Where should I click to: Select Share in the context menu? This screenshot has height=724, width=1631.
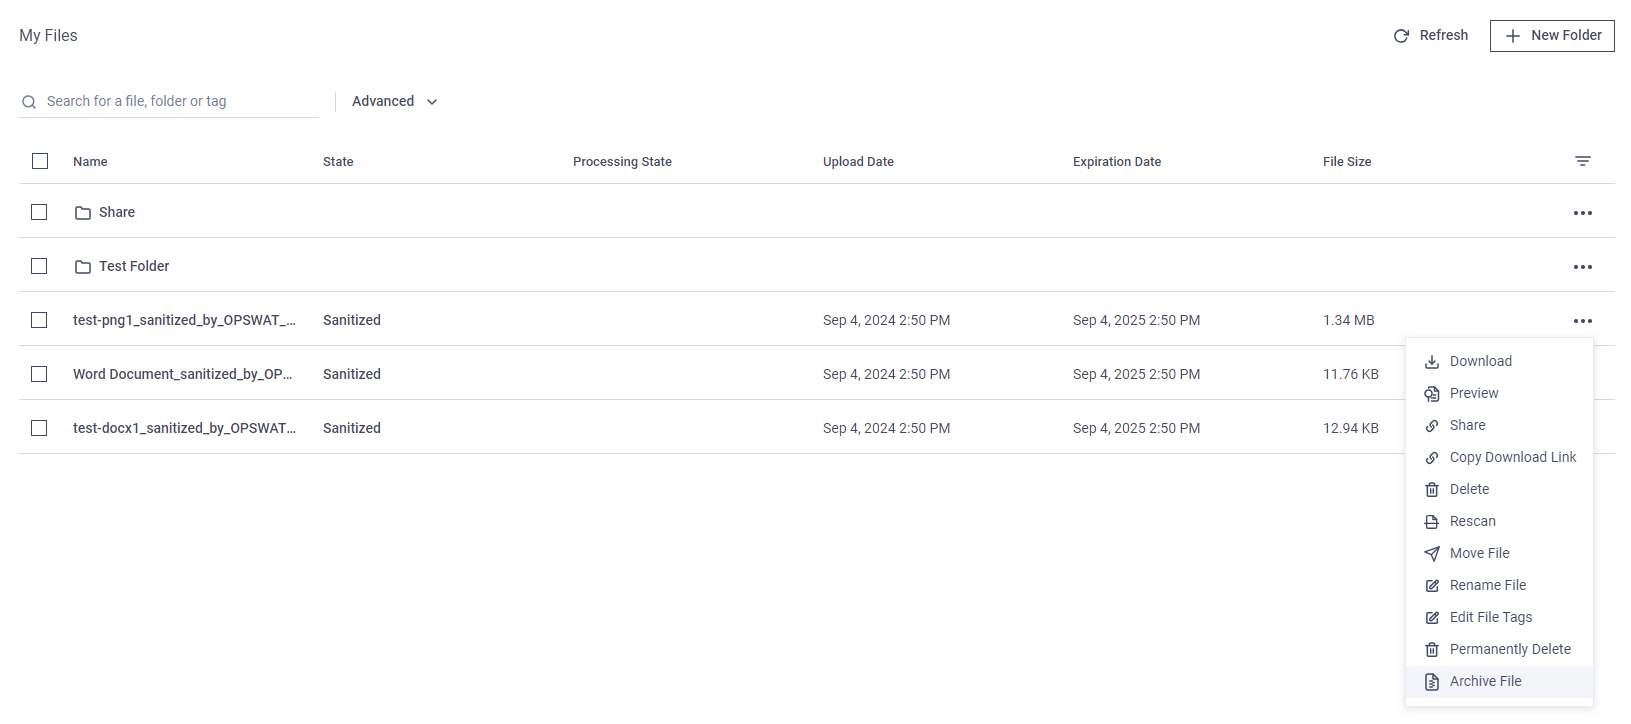pyautogui.click(x=1499, y=425)
